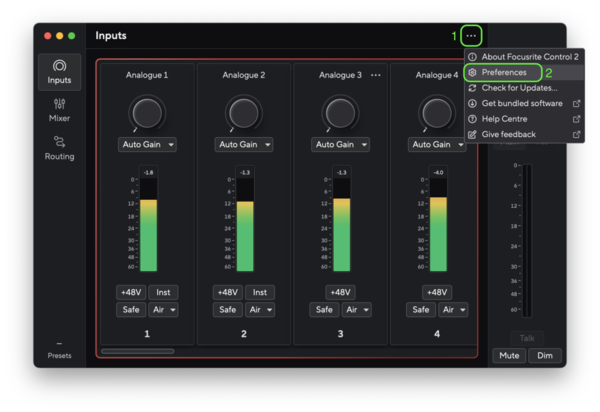Open the Mixer panel icon
The height and width of the screenshot is (412, 600).
coord(59,109)
